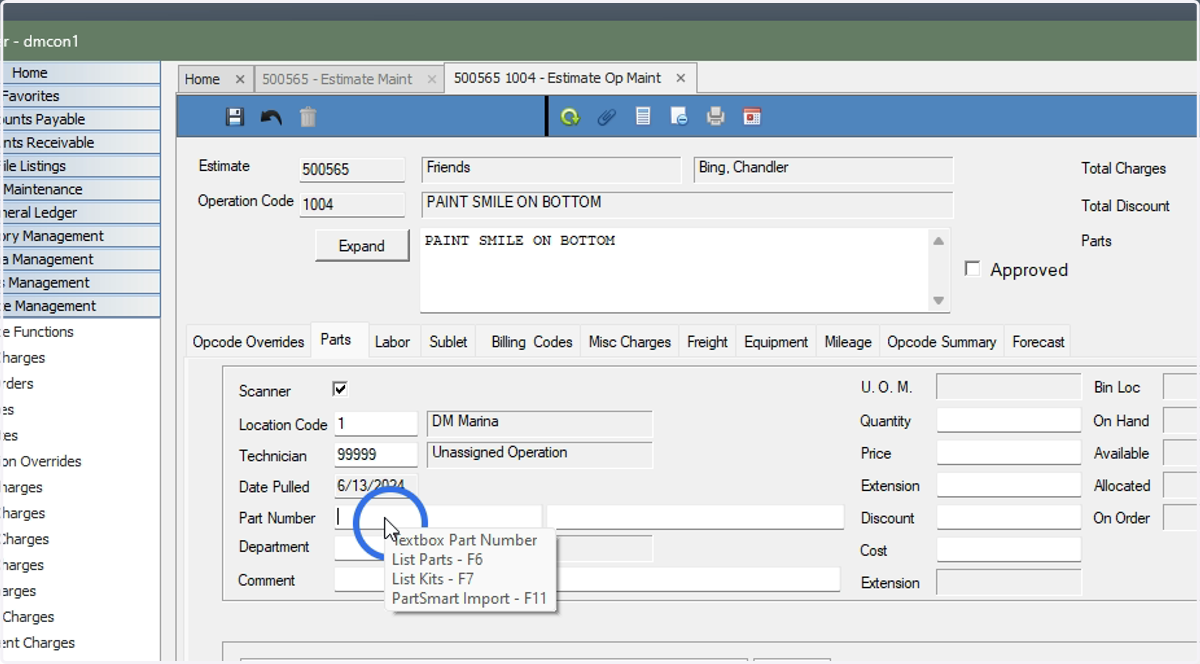Click the Comment input field
The image size is (1200, 664).
point(587,579)
